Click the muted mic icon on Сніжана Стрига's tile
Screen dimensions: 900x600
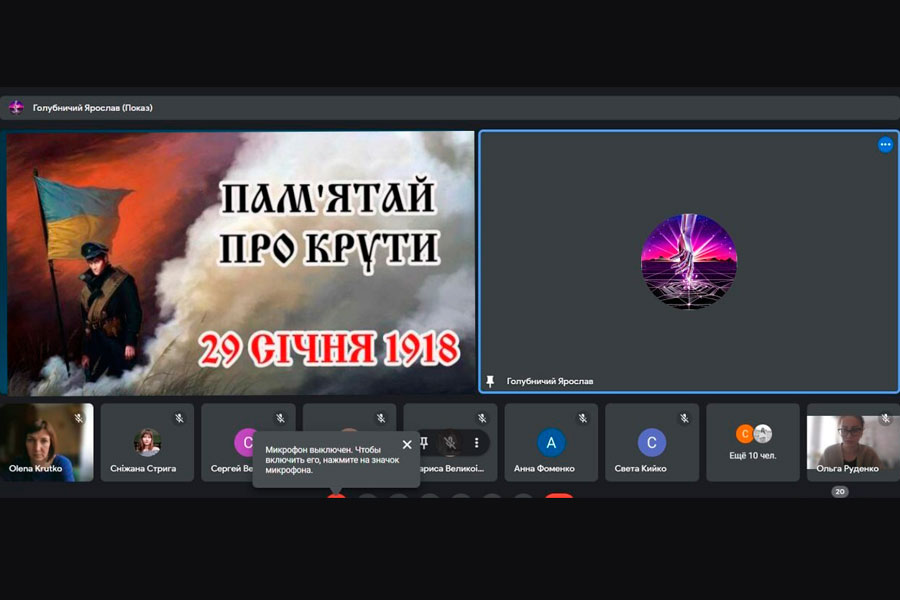(180, 419)
